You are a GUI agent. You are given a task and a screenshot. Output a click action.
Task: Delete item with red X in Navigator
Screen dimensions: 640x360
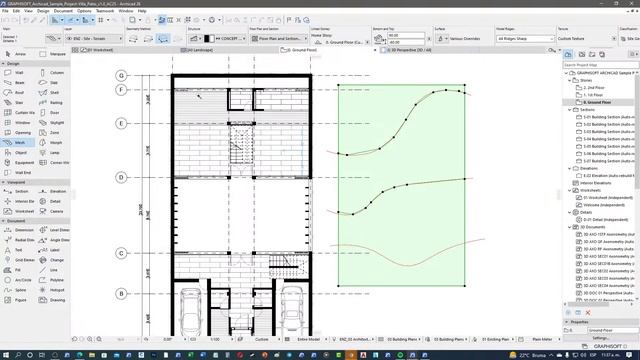(588, 313)
